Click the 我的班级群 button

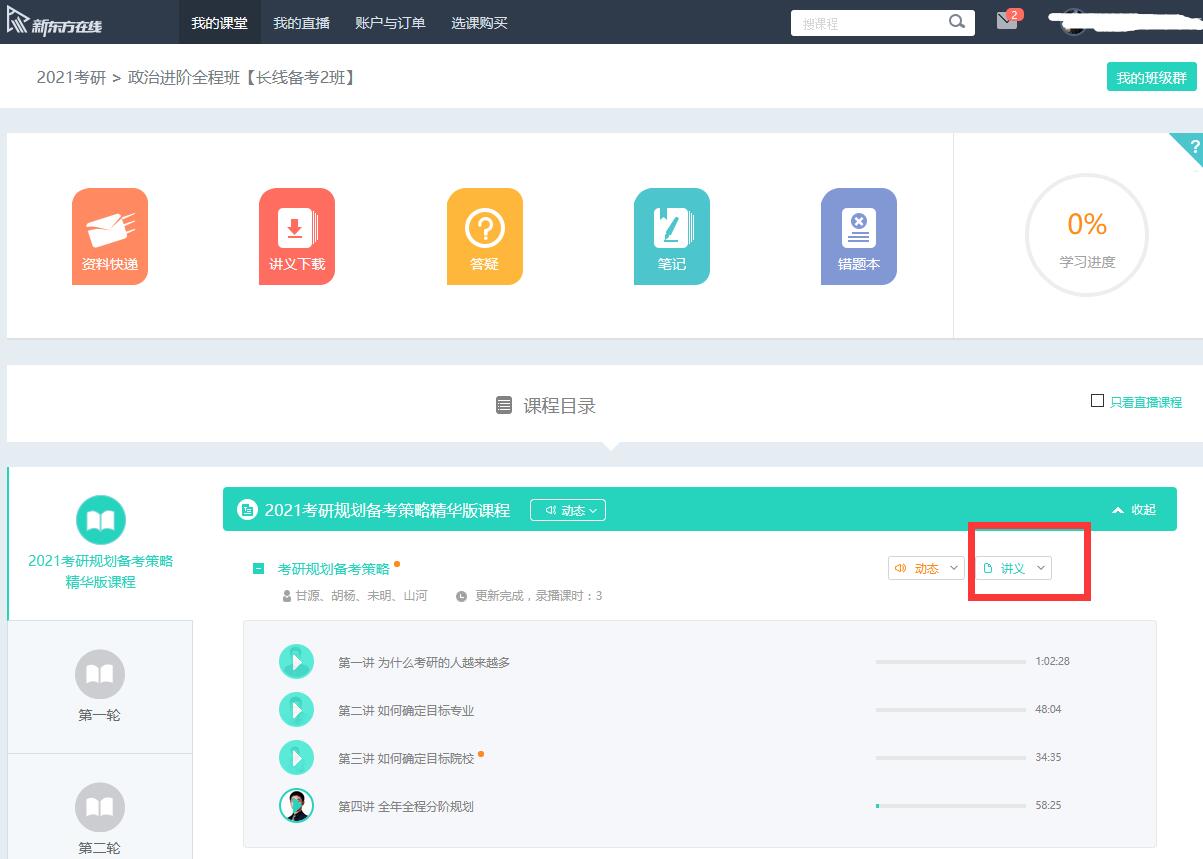click(1151, 77)
